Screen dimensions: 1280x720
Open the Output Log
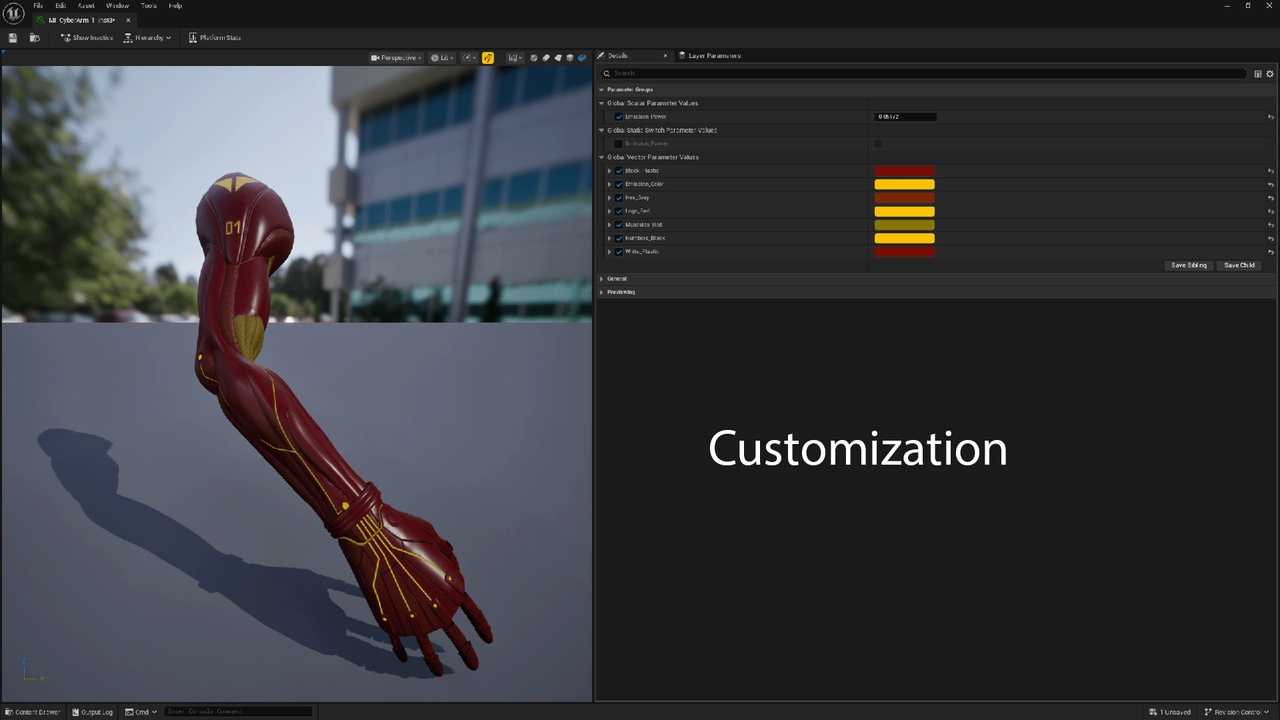pyautogui.click(x=92, y=712)
